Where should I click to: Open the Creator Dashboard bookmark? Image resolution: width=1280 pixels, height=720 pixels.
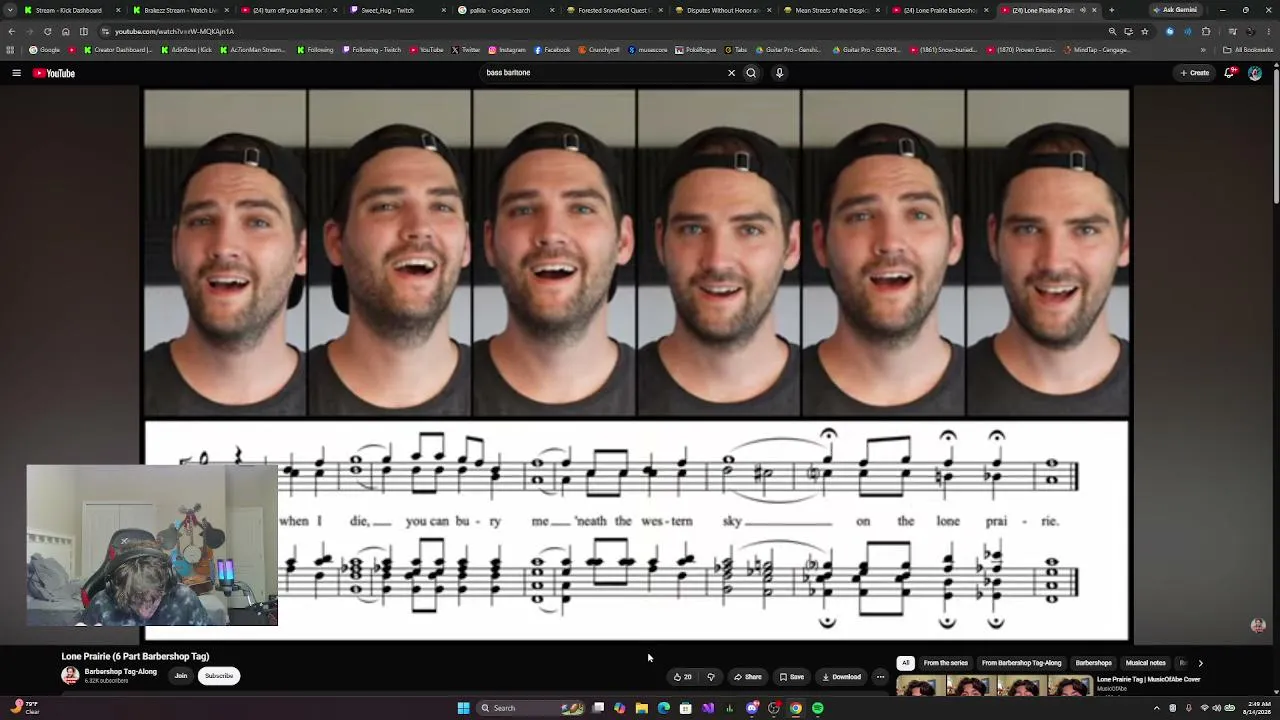(x=118, y=49)
